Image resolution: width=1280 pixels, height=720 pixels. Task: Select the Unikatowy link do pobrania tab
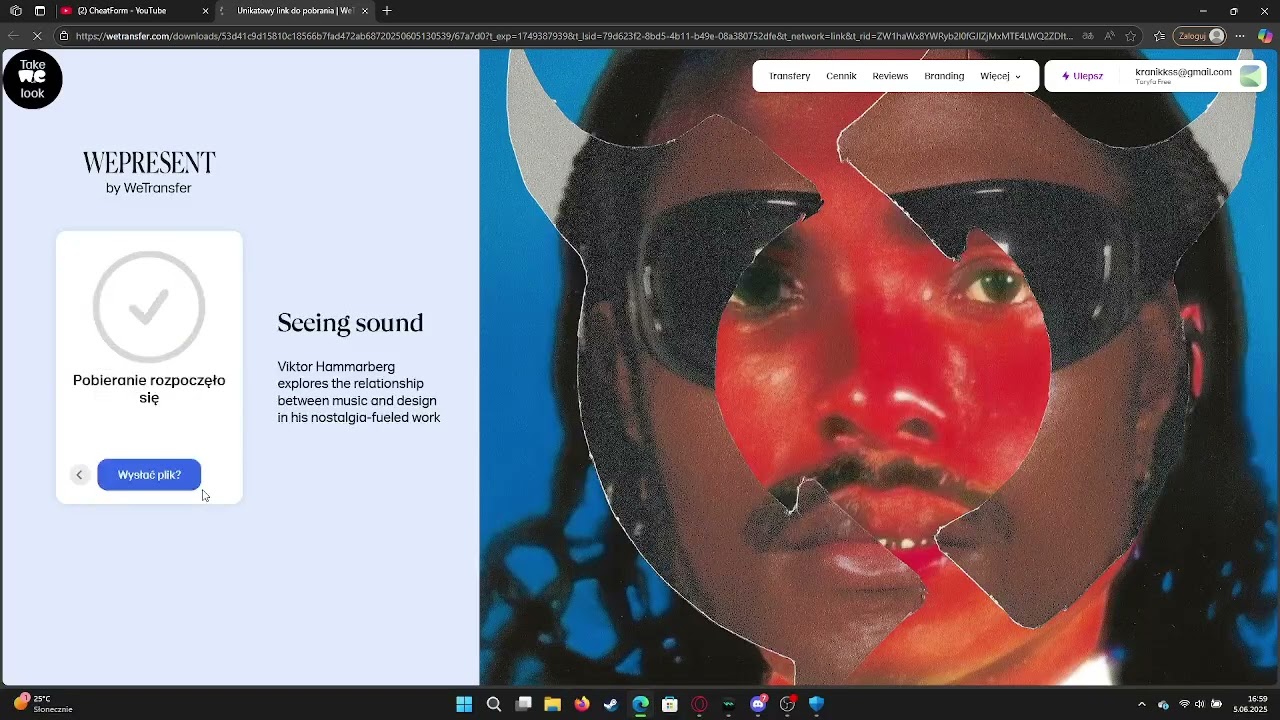[x=295, y=11]
